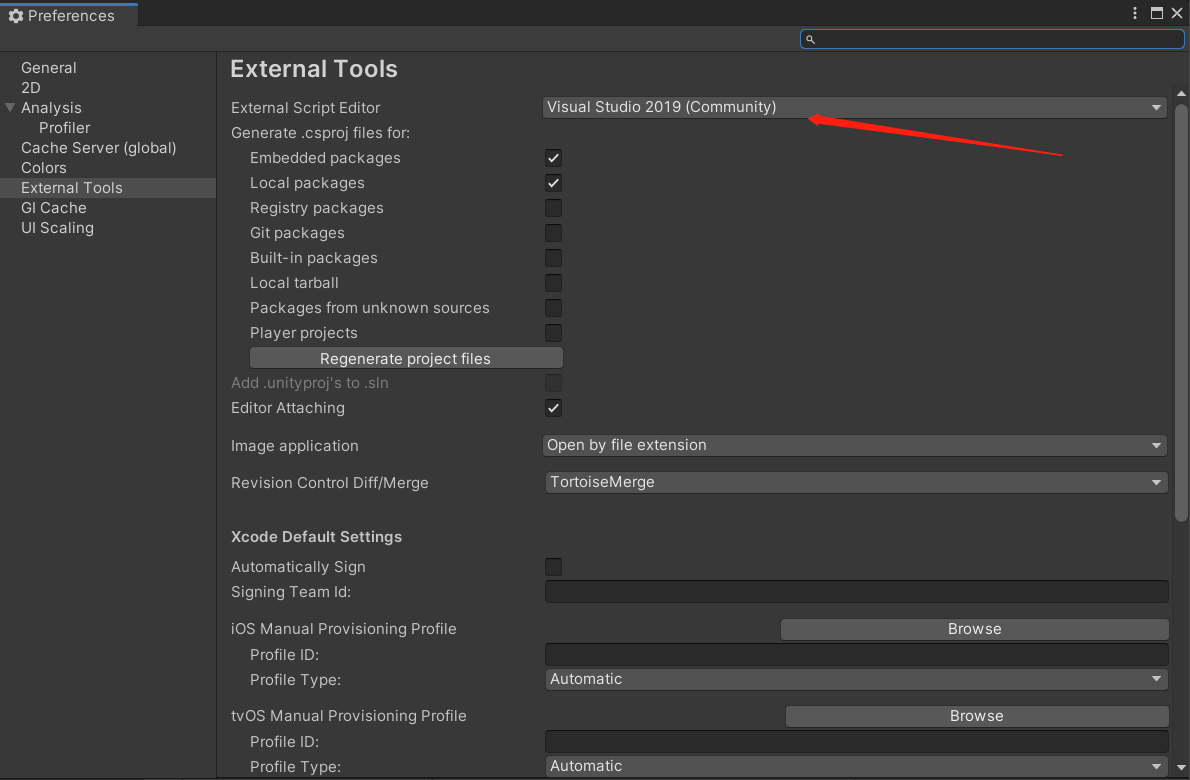This screenshot has width=1190, height=780.
Task: Enable Automatically Sign for Xcode
Action: click(553, 567)
